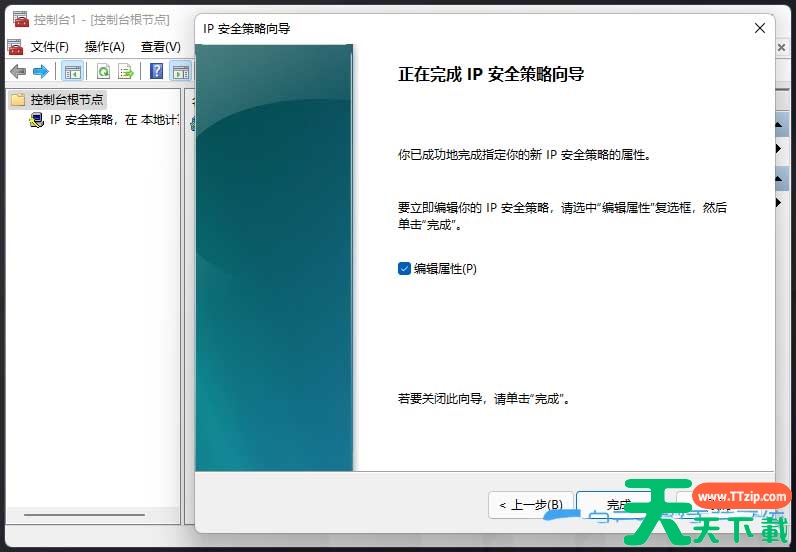Click the refresh toolbar icon

tap(103, 72)
